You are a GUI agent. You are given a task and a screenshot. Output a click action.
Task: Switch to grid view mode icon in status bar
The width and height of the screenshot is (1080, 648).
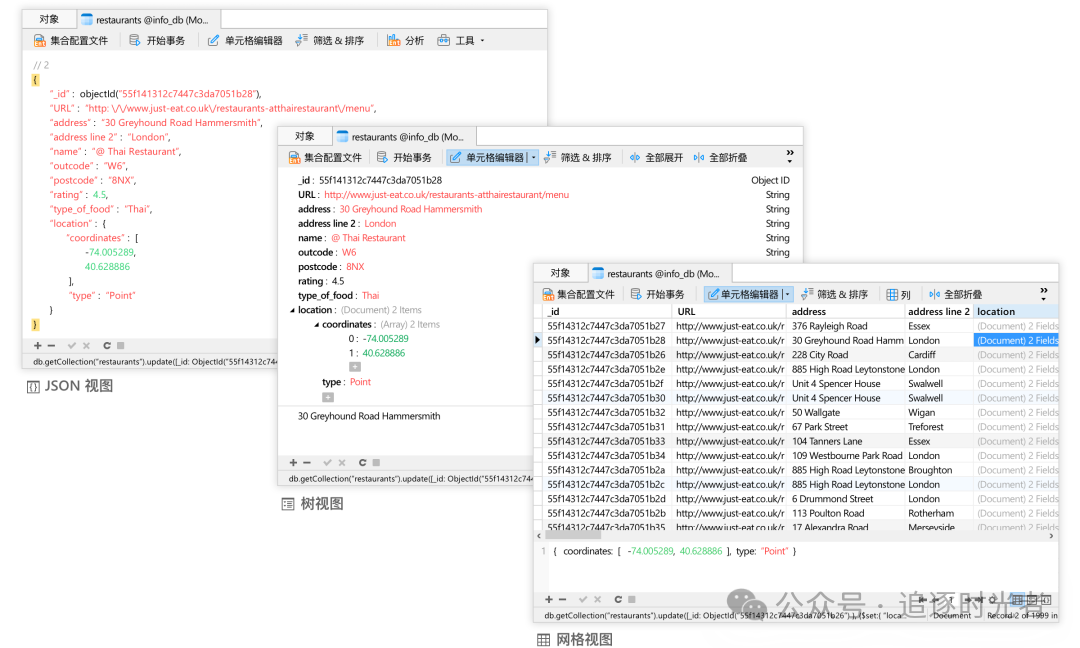(1017, 600)
